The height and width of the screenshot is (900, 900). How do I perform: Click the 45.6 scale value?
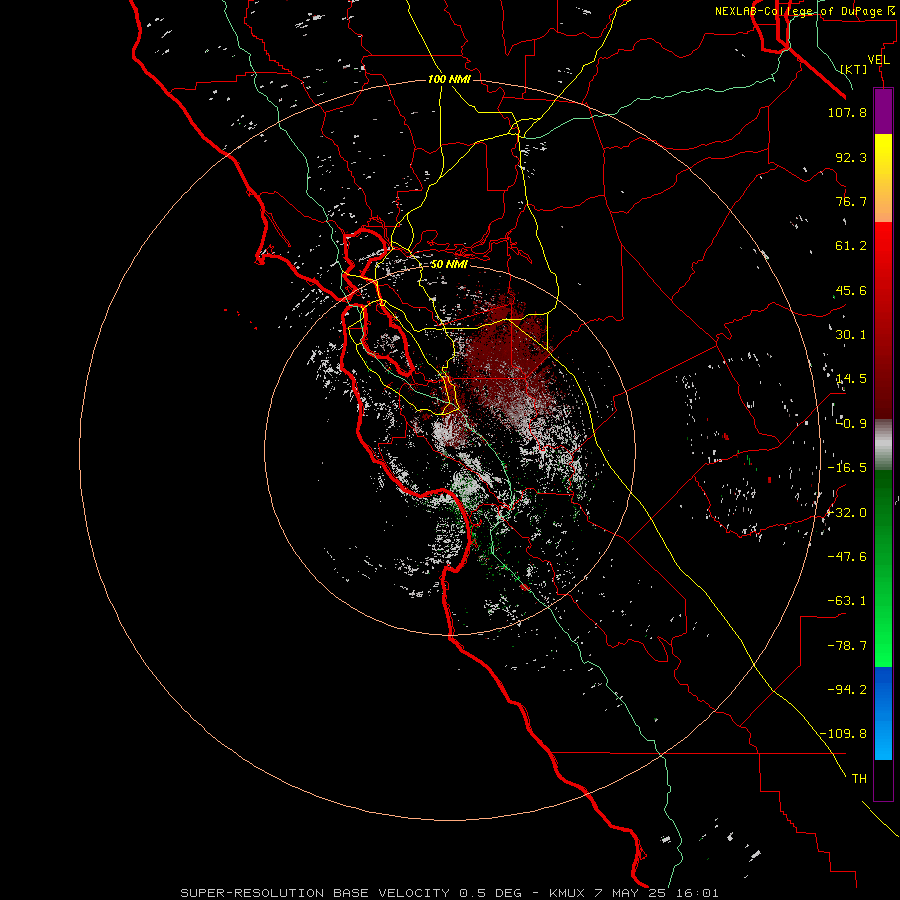(x=851, y=290)
